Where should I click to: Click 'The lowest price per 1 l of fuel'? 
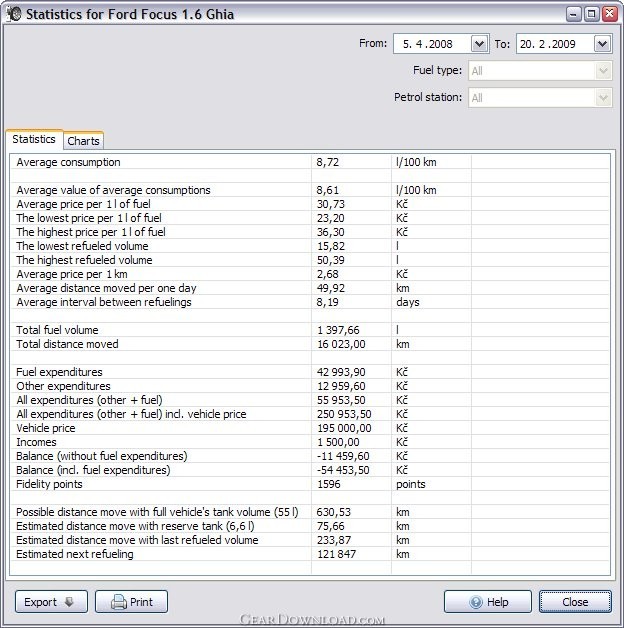pos(89,218)
